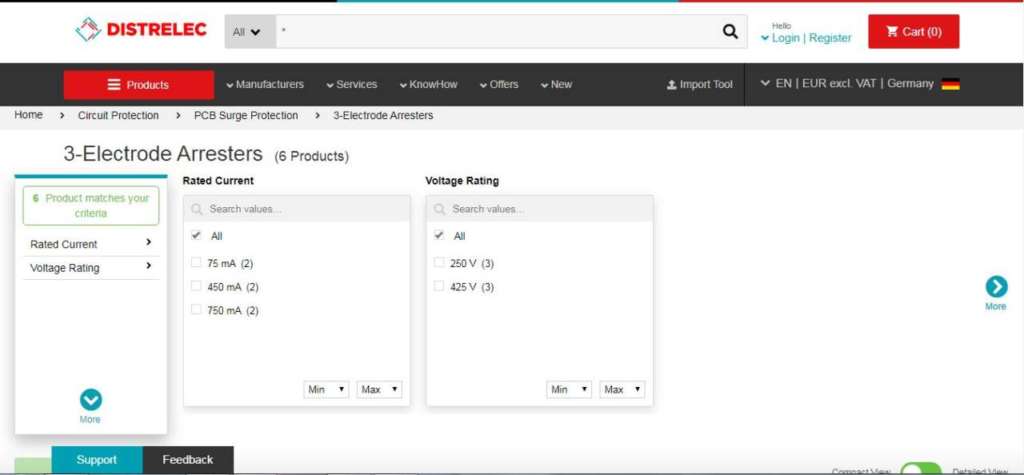The image size is (1024, 475).
Task: Open the Import Tool
Action: [699, 84]
